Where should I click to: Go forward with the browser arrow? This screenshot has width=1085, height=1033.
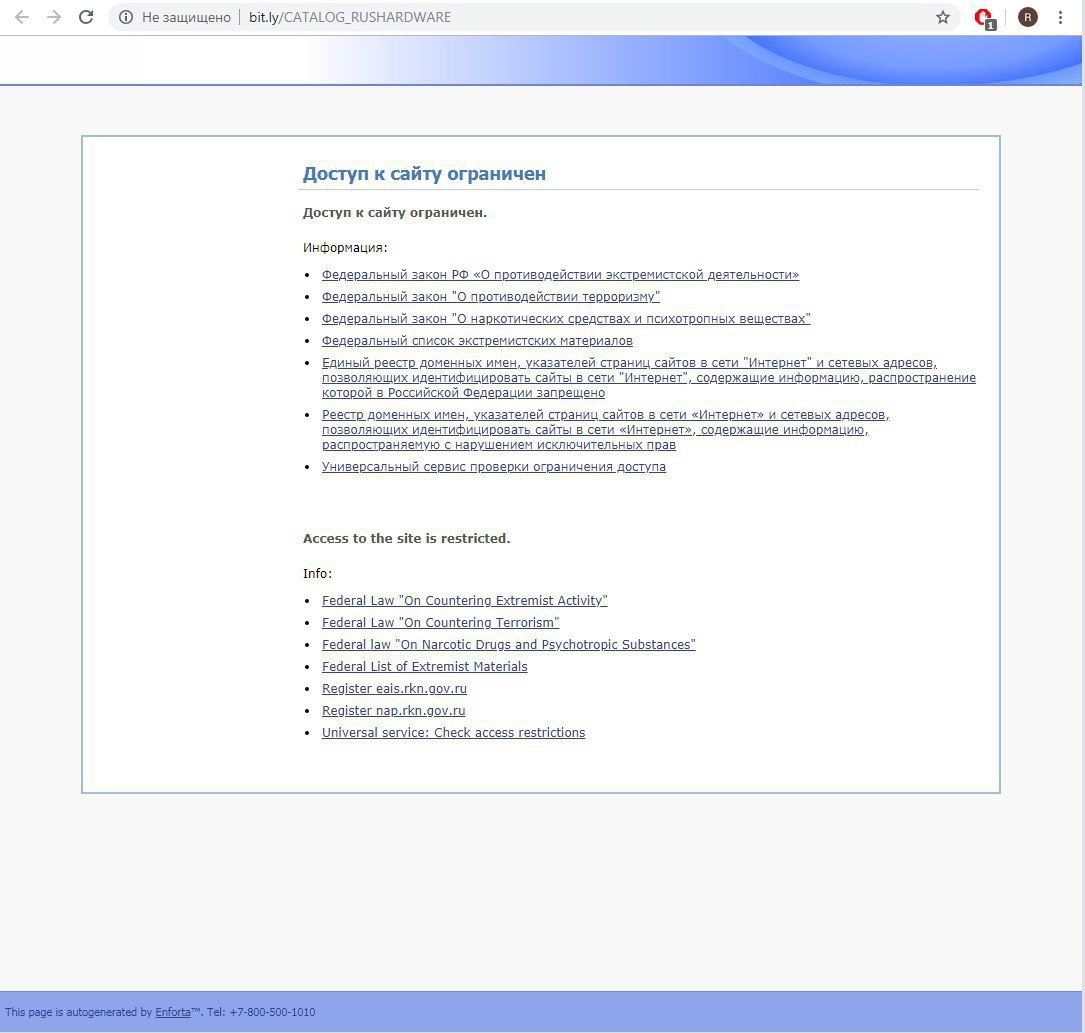(53, 17)
